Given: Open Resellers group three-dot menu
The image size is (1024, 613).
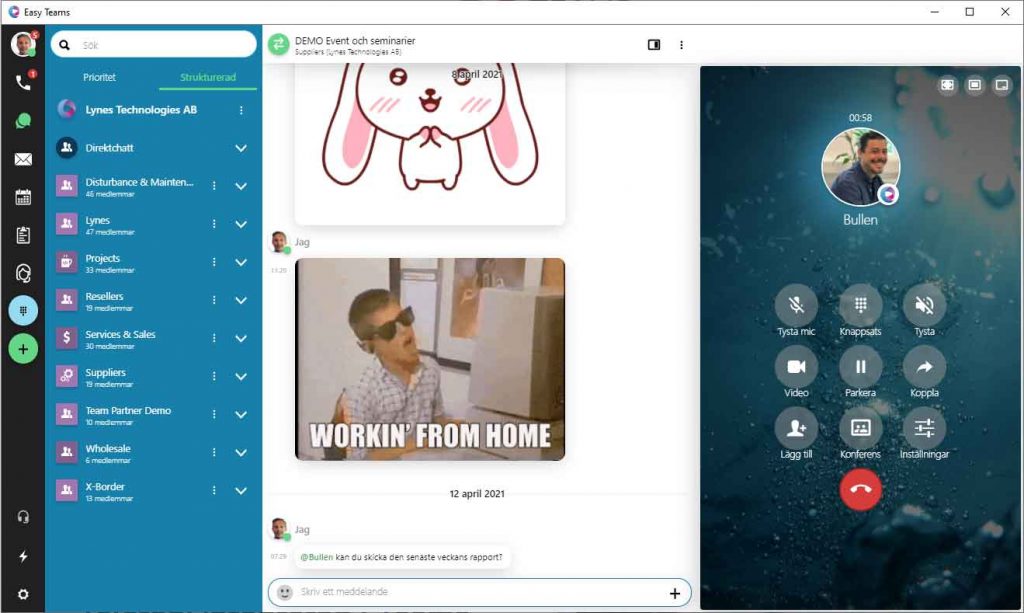Looking at the screenshot, I should tap(214, 300).
